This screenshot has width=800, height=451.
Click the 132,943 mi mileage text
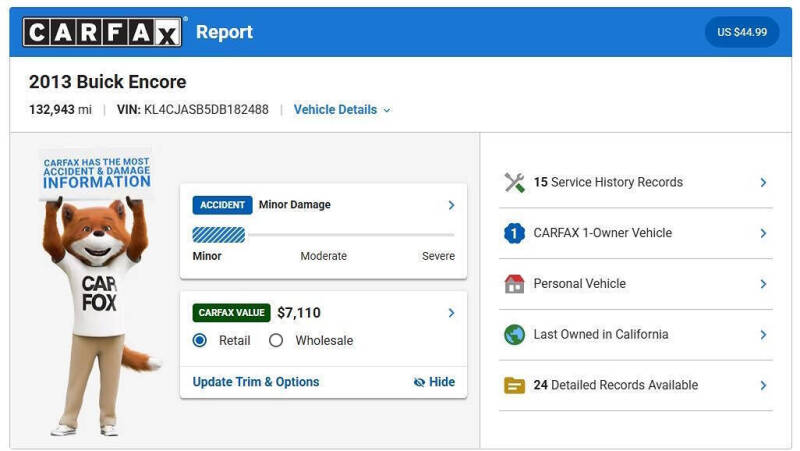pos(60,110)
